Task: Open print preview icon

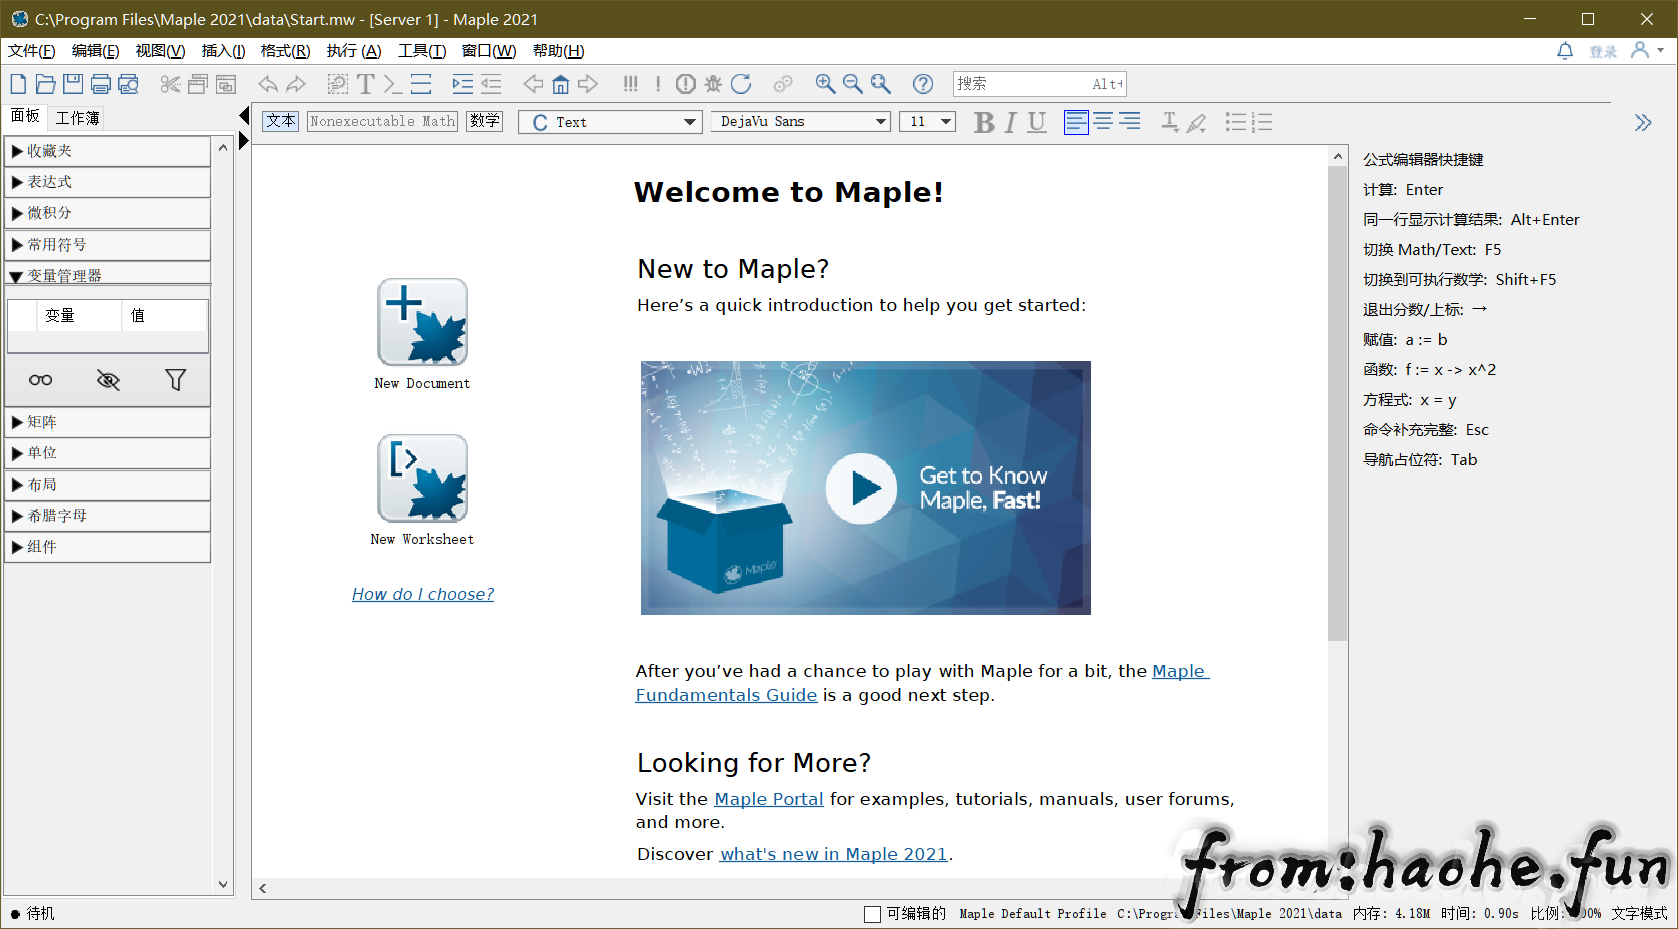Action: [x=129, y=84]
